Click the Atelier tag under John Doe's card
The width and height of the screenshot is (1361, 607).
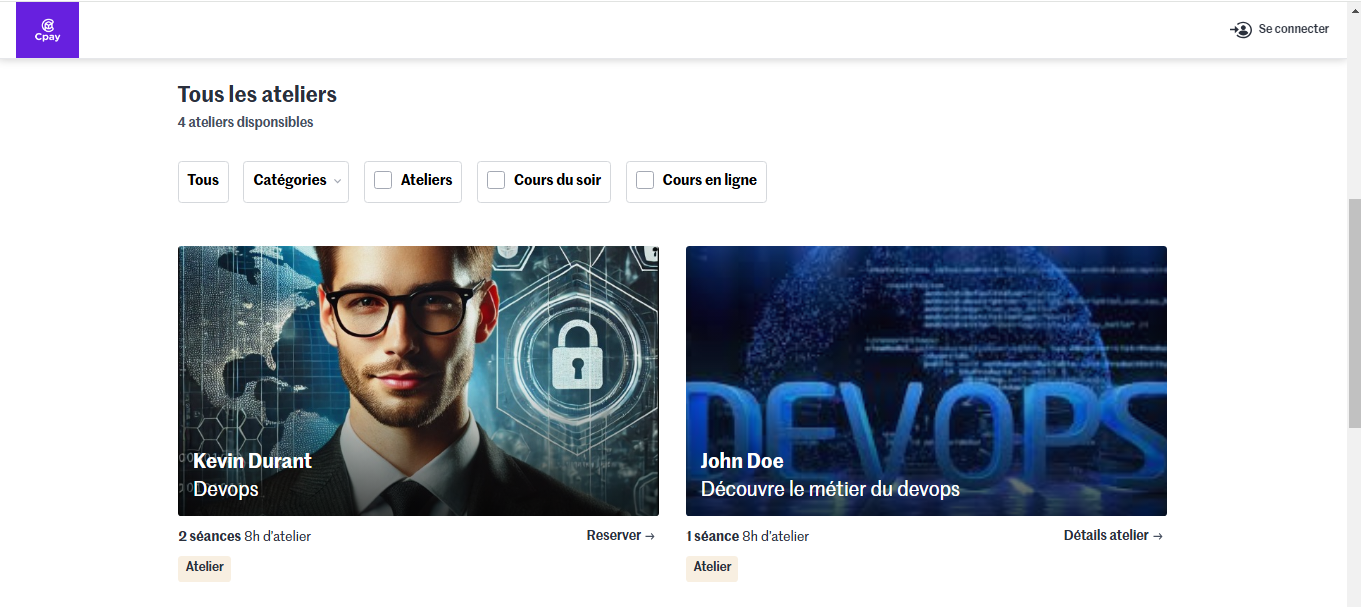(712, 567)
